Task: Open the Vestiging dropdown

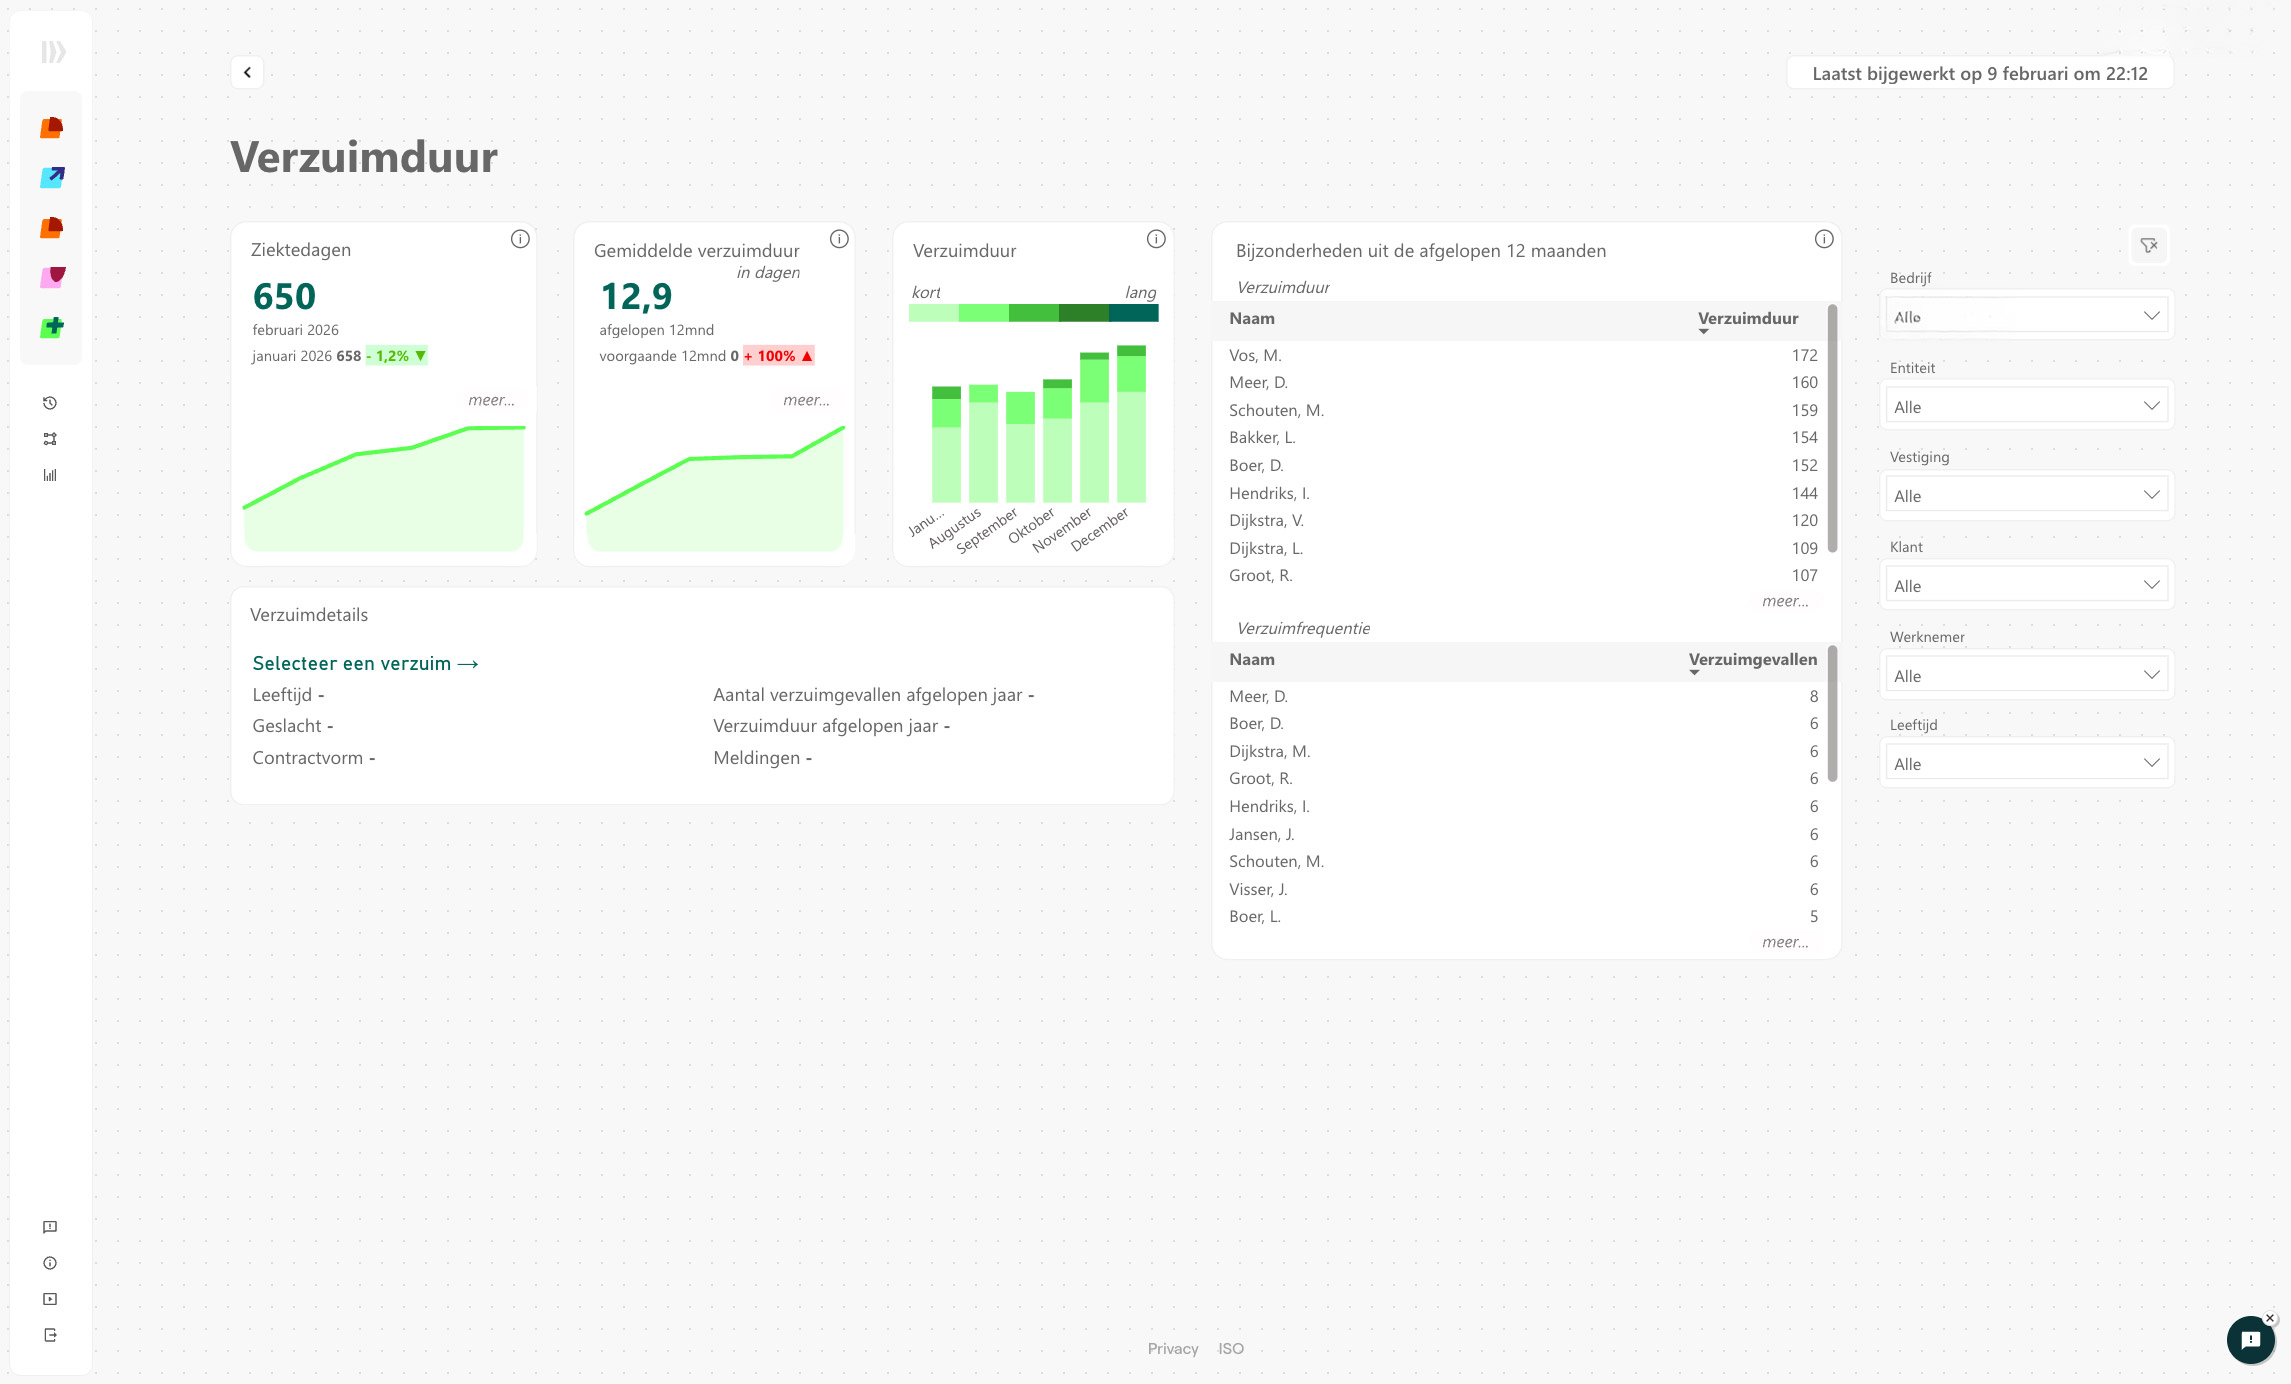Action: coord(2026,495)
